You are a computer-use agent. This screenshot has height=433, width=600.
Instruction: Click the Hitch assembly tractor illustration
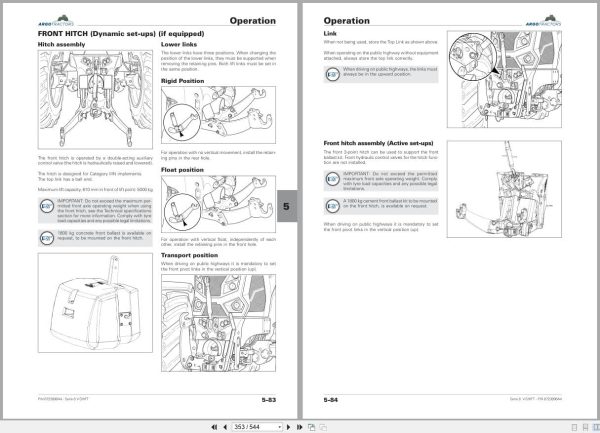point(95,99)
